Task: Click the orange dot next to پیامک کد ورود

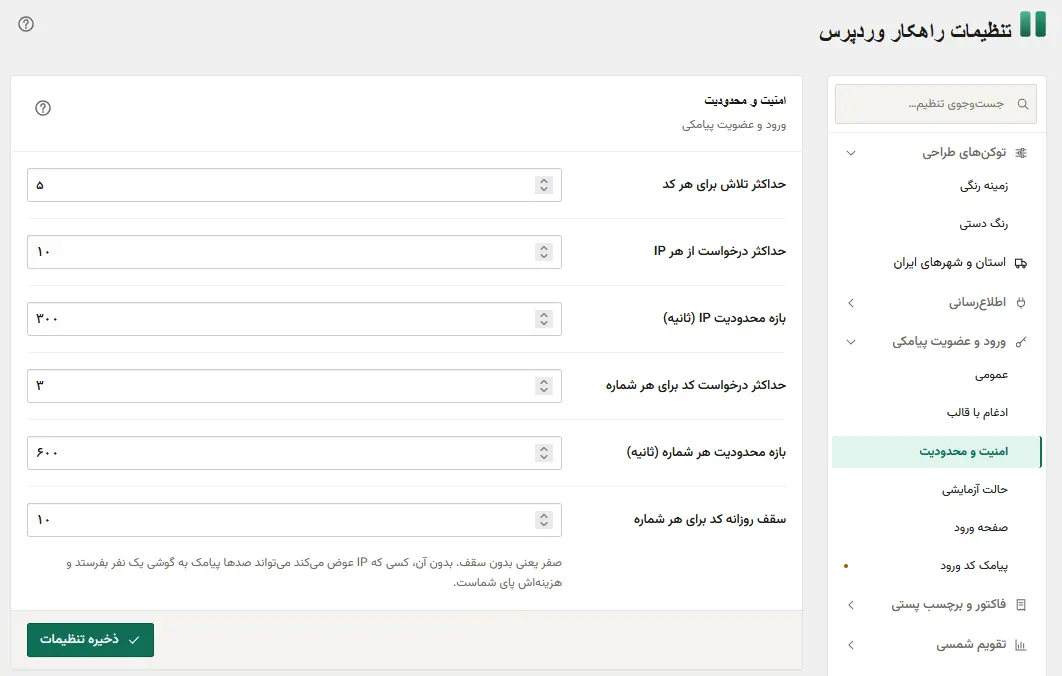Action: [846, 566]
